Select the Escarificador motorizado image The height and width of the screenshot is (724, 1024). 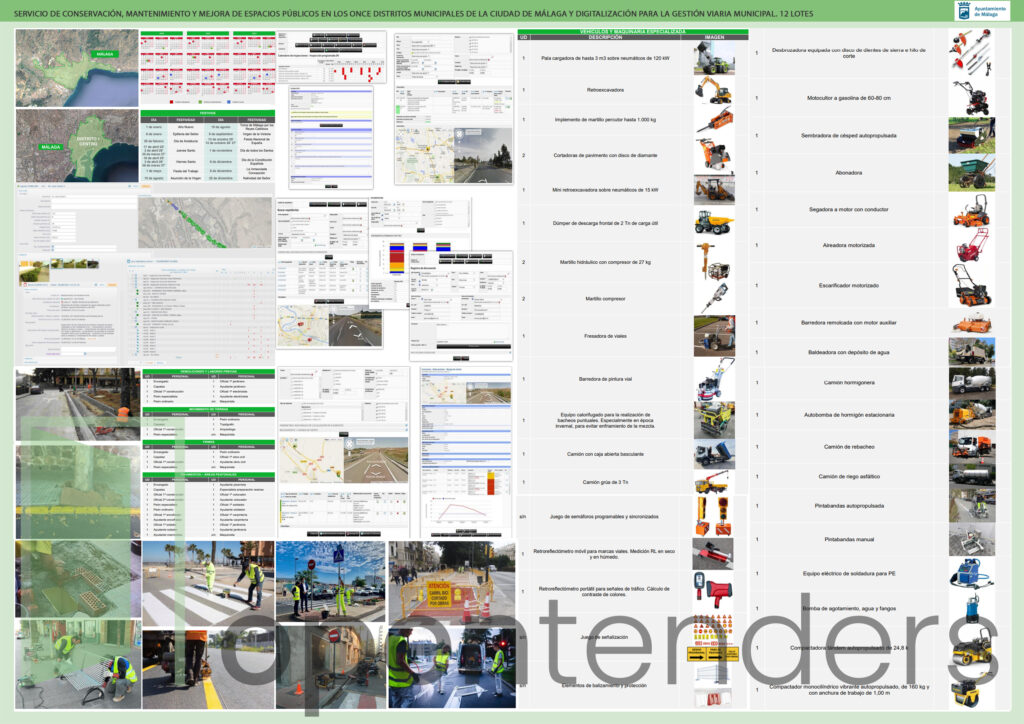click(x=972, y=285)
